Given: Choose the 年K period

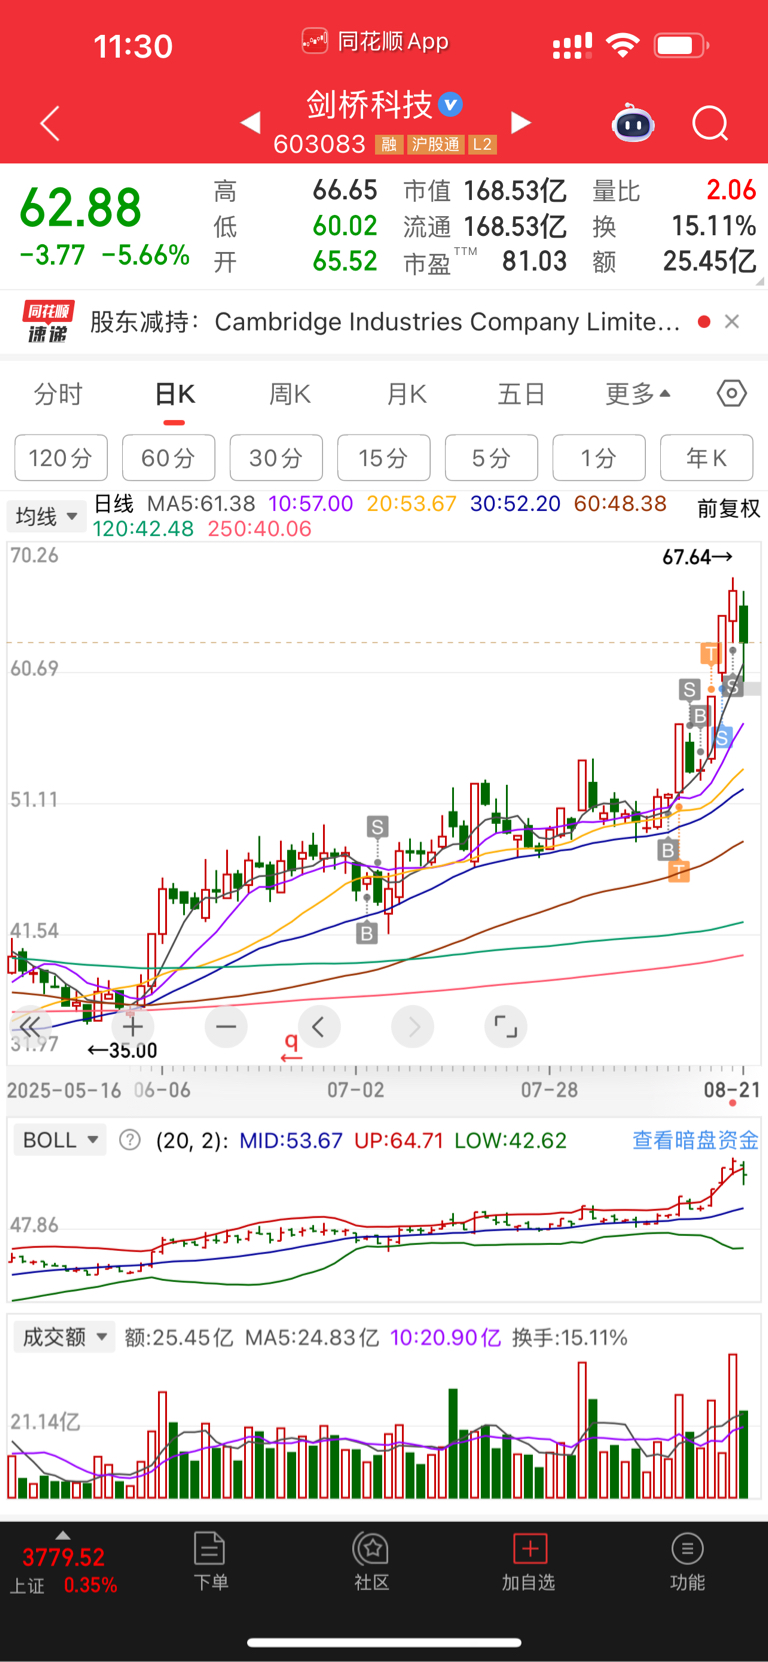Looking at the screenshot, I should point(707,458).
